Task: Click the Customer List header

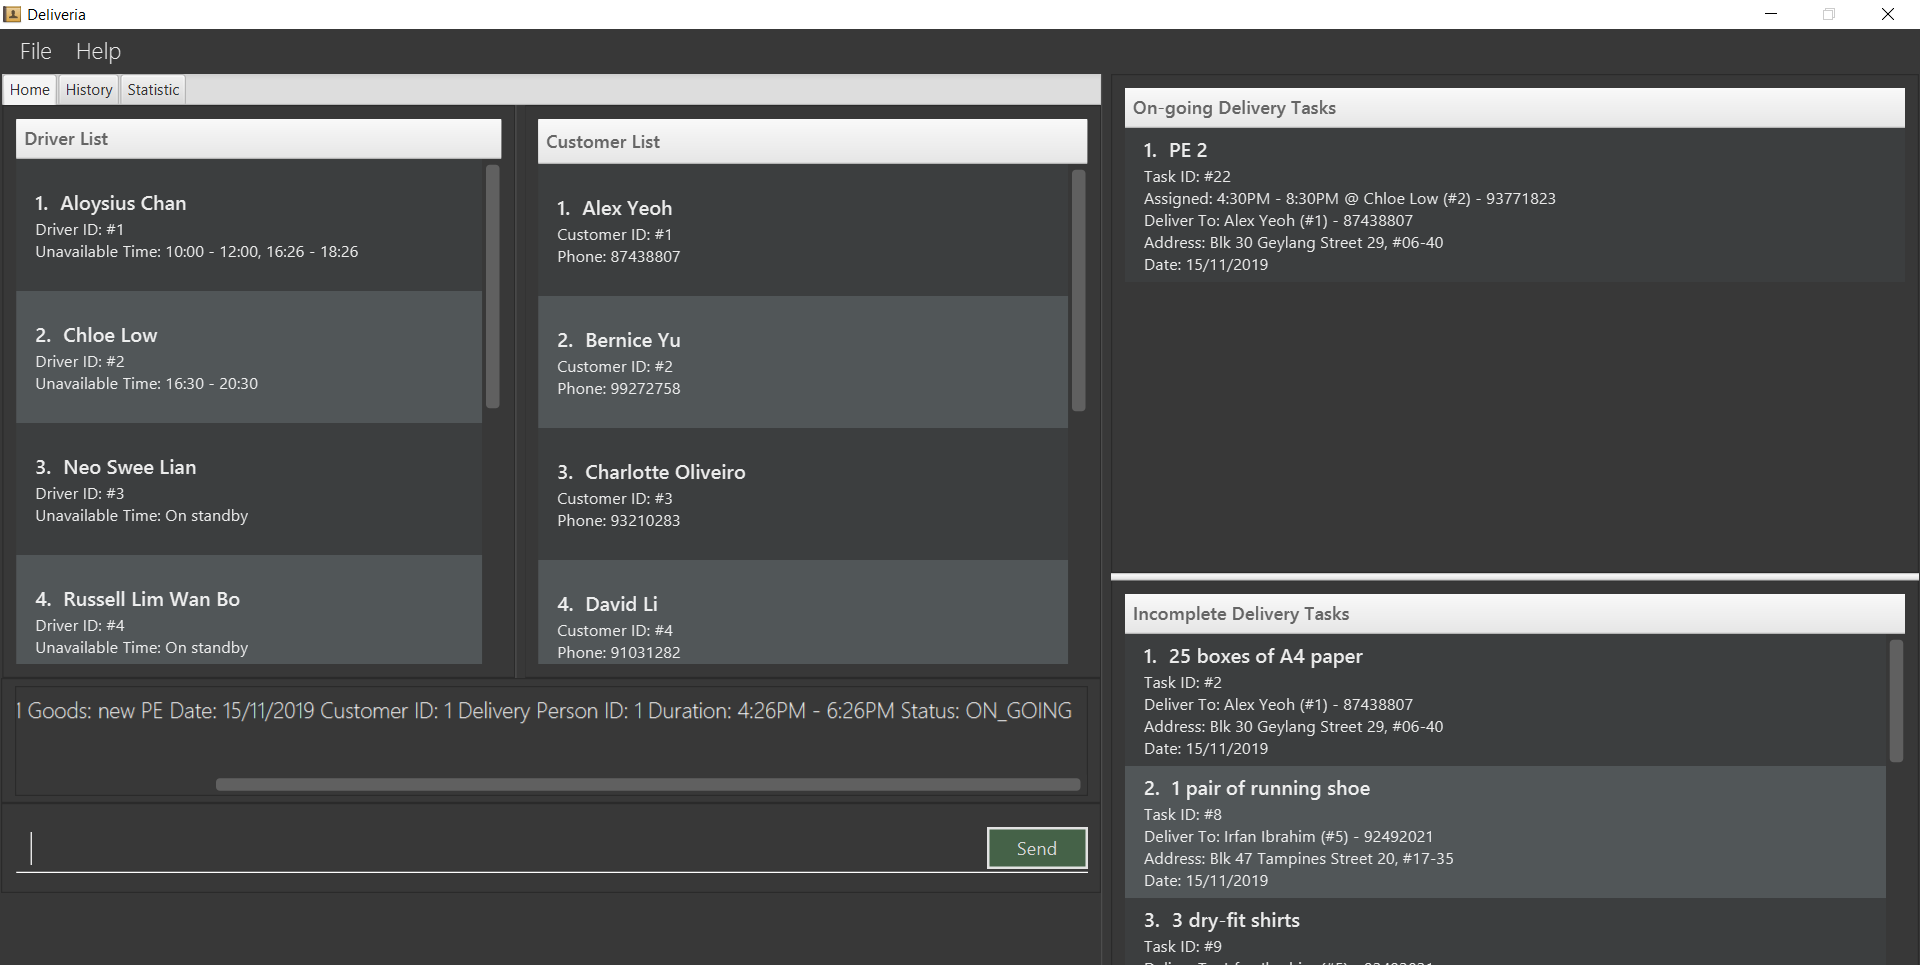Action: click(x=812, y=142)
